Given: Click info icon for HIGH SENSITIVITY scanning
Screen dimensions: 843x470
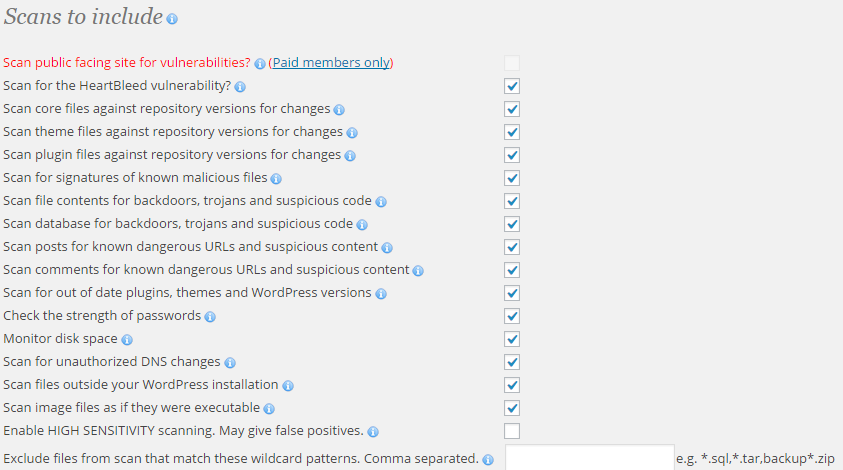Looking at the screenshot, I should pos(373,432).
